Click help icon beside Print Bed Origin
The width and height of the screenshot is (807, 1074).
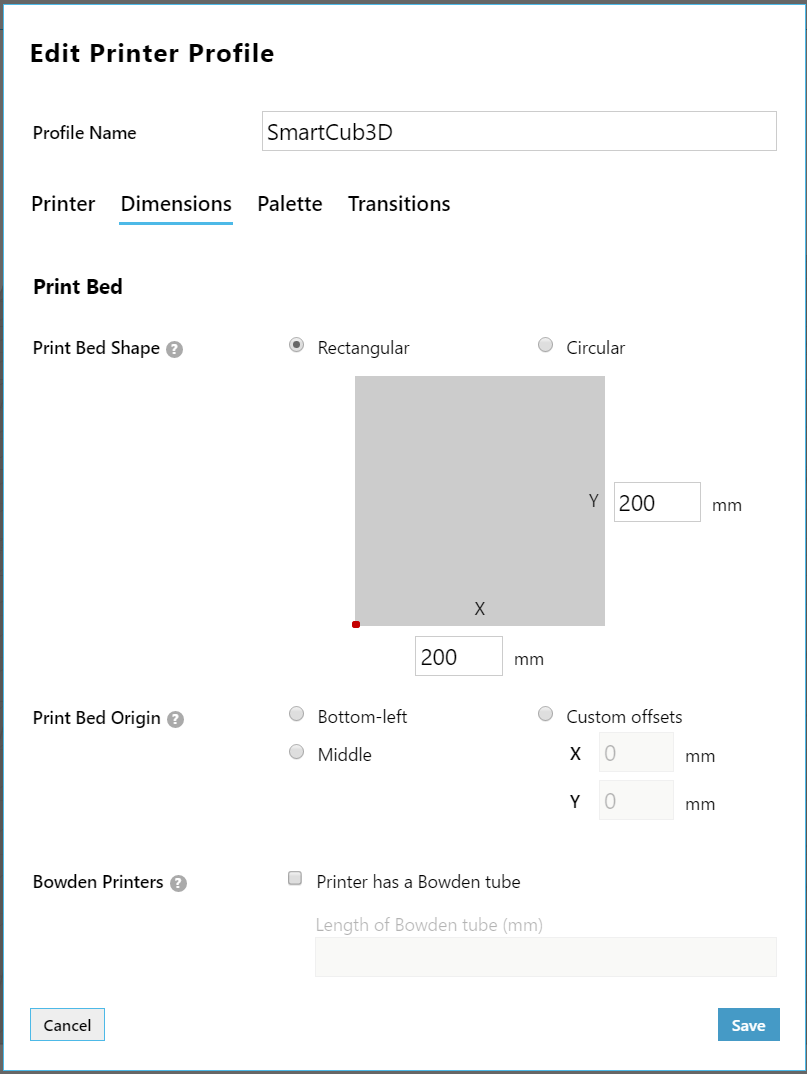[x=175, y=719]
